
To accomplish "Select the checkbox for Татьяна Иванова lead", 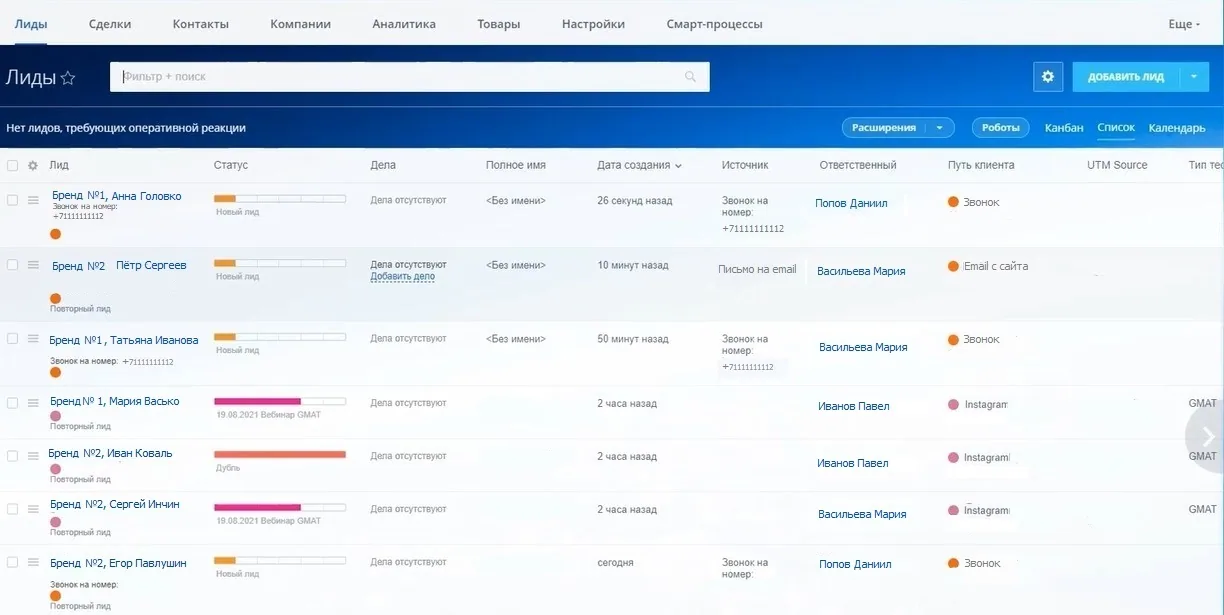I will pyautogui.click(x=13, y=339).
